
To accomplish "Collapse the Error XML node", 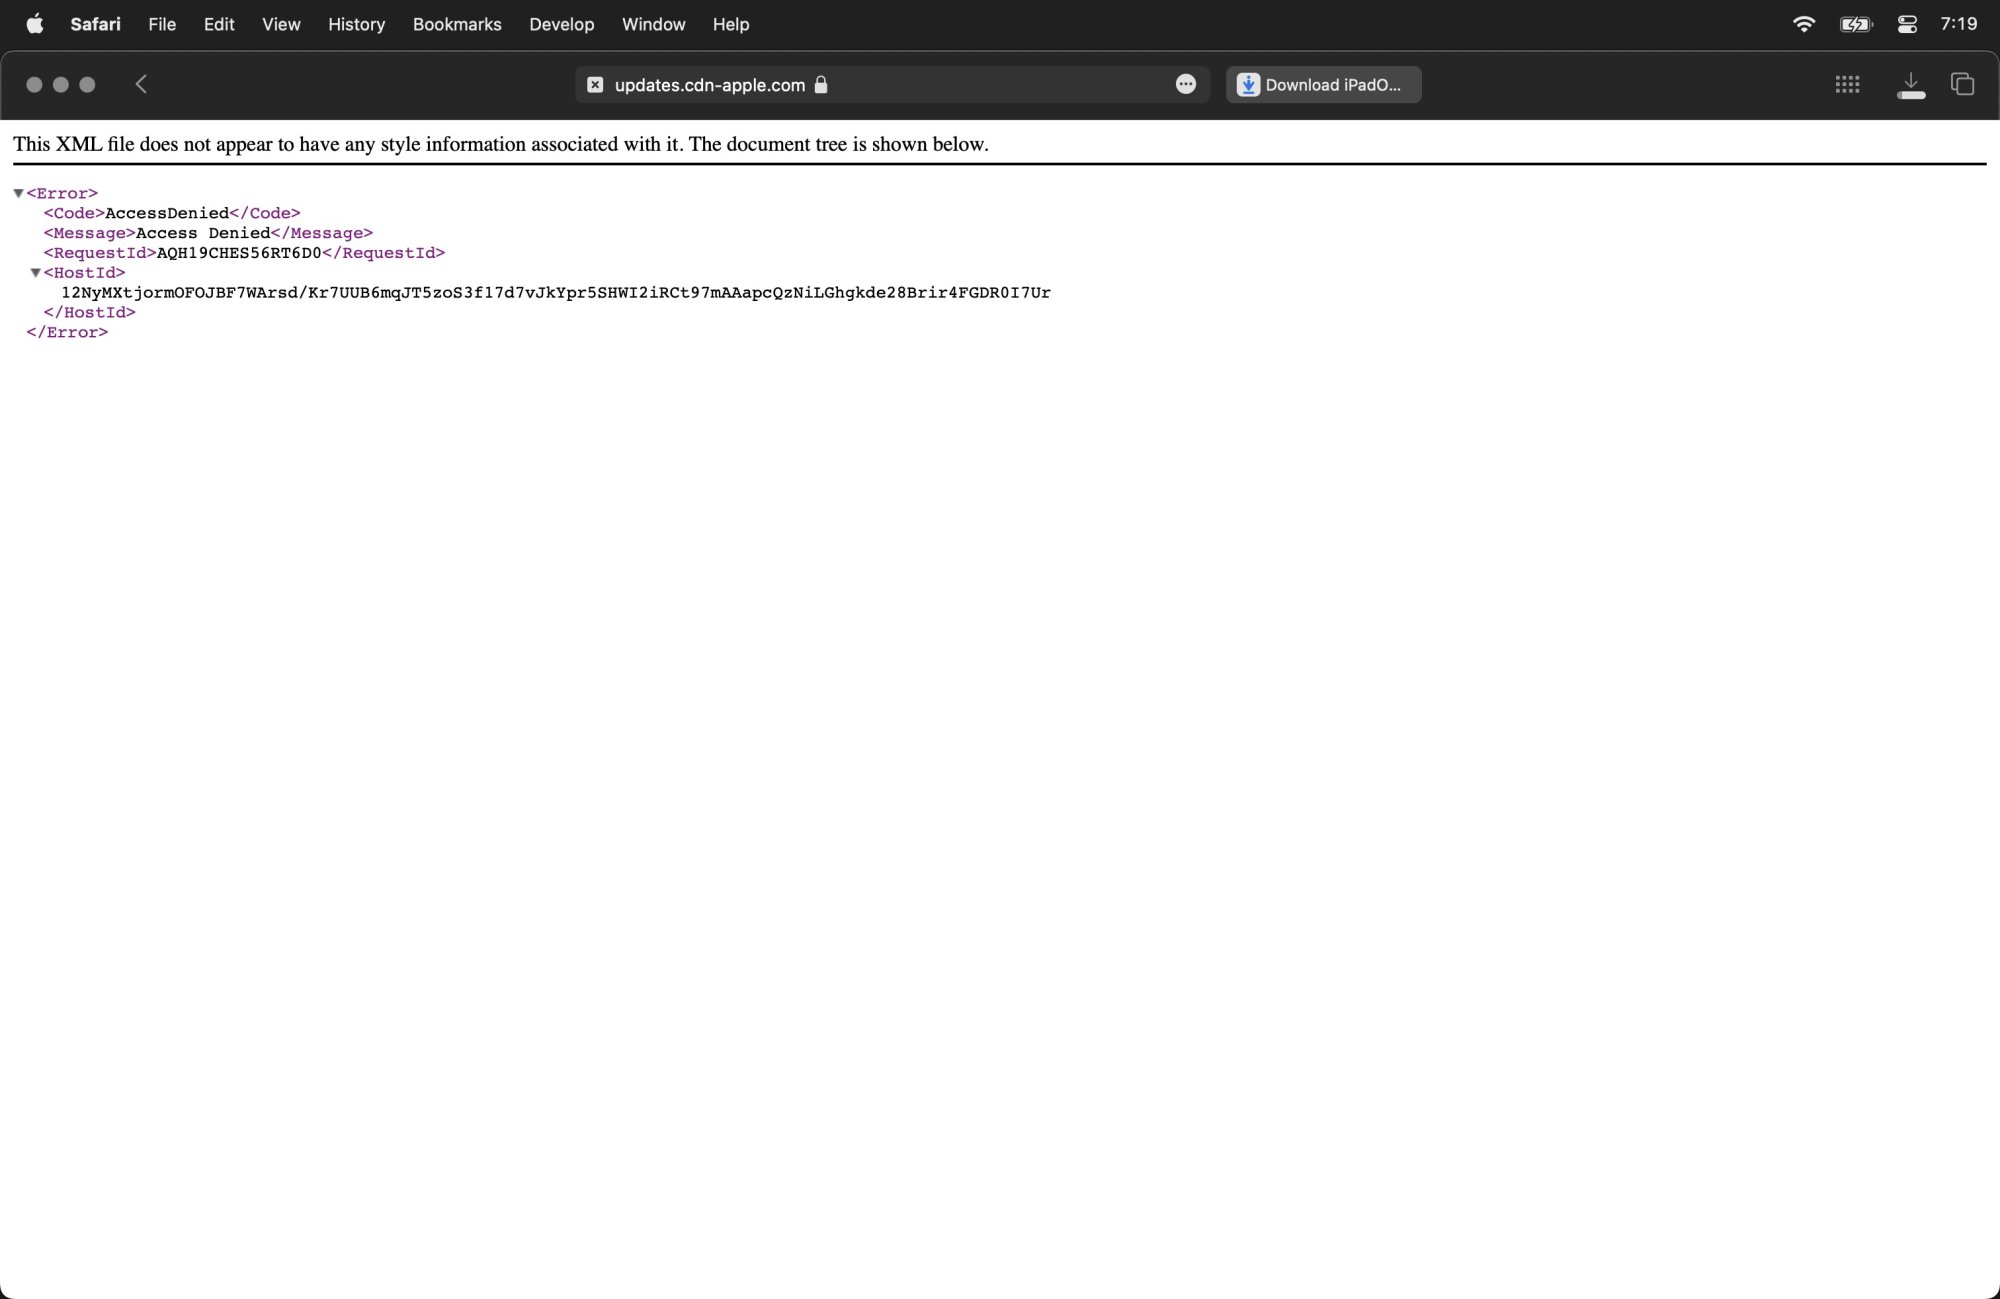I will click(x=18, y=193).
